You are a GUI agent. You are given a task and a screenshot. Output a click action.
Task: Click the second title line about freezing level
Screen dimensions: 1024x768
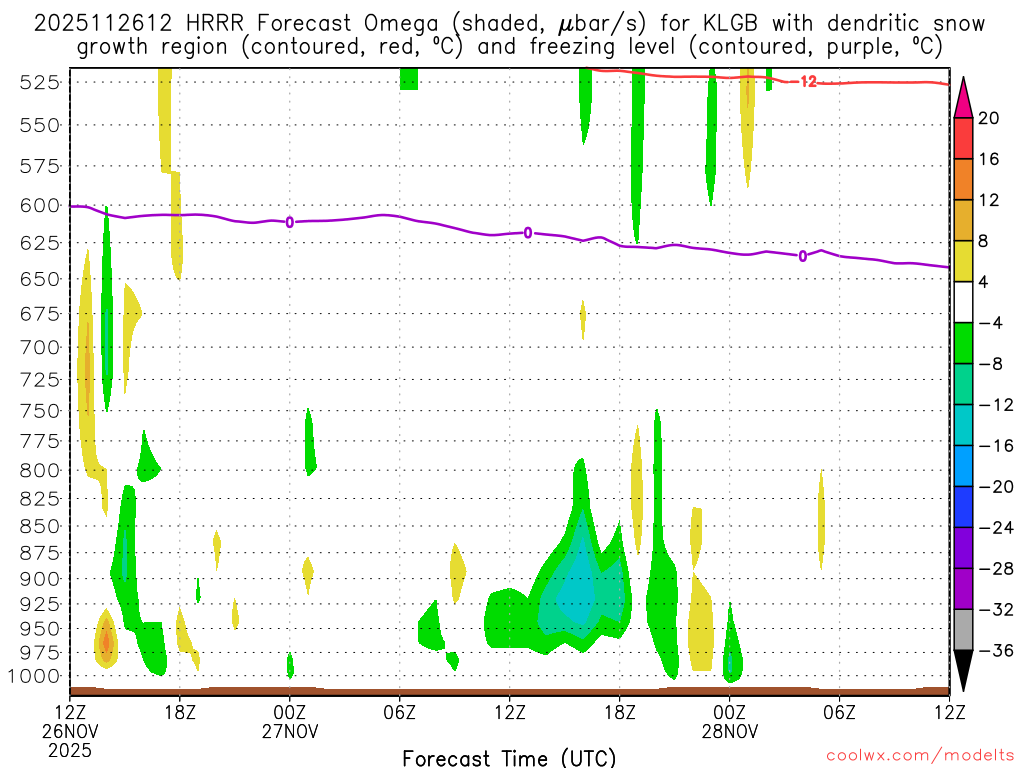(509, 47)
